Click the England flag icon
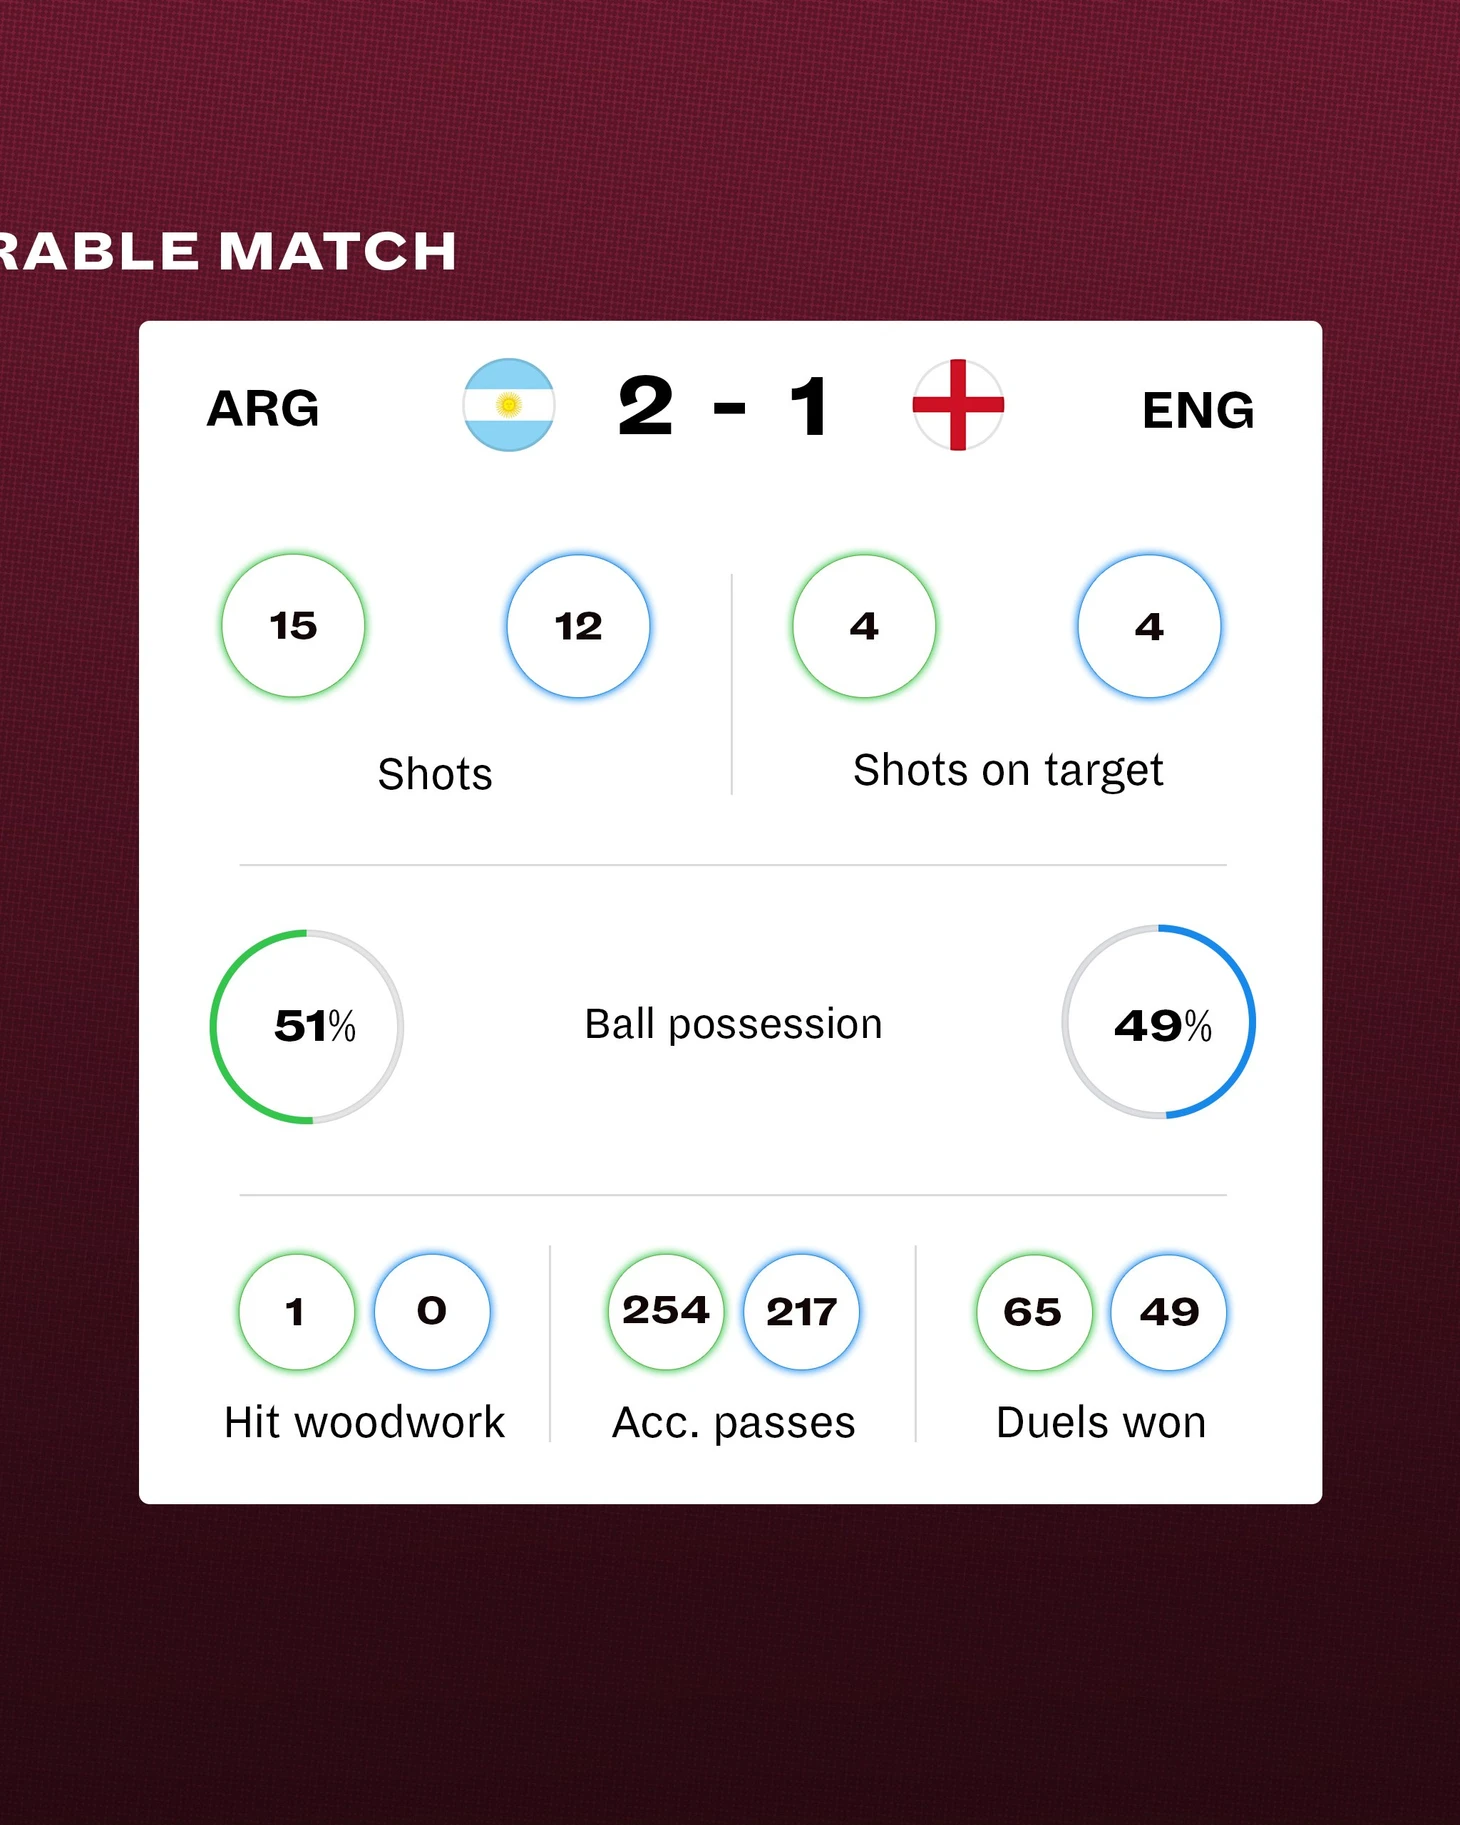This screenshot has width=1460, height=1825. click(x=958, y=405)
